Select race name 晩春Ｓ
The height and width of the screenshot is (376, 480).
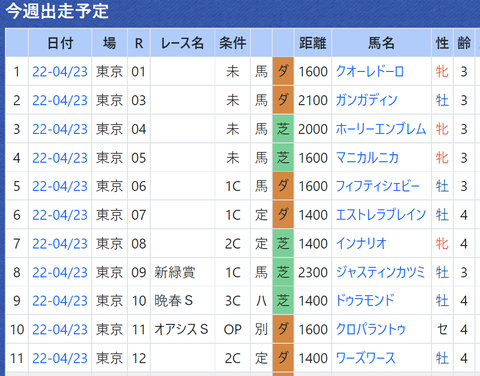(174, 301)
